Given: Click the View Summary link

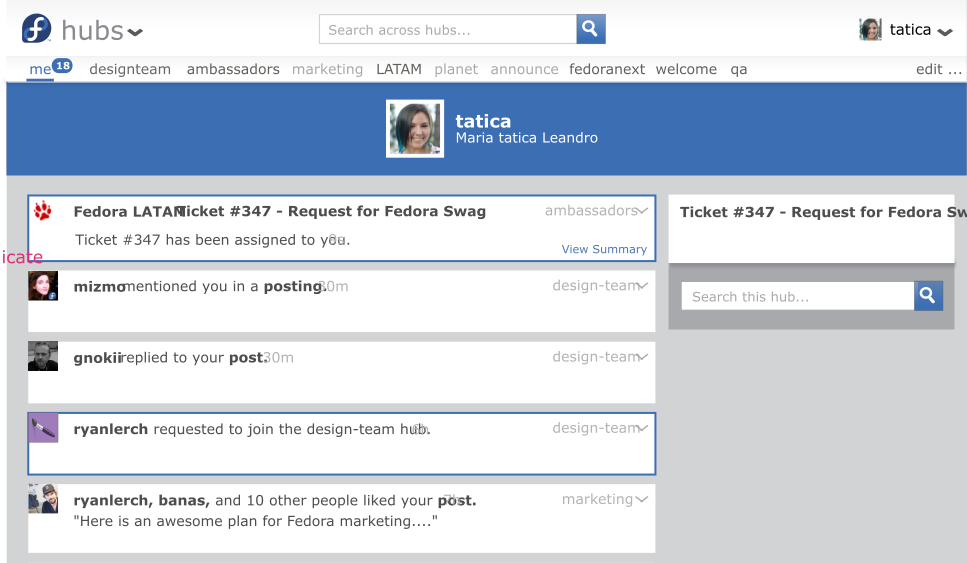Looking at the screenshot, I should [x=604, y=249].
